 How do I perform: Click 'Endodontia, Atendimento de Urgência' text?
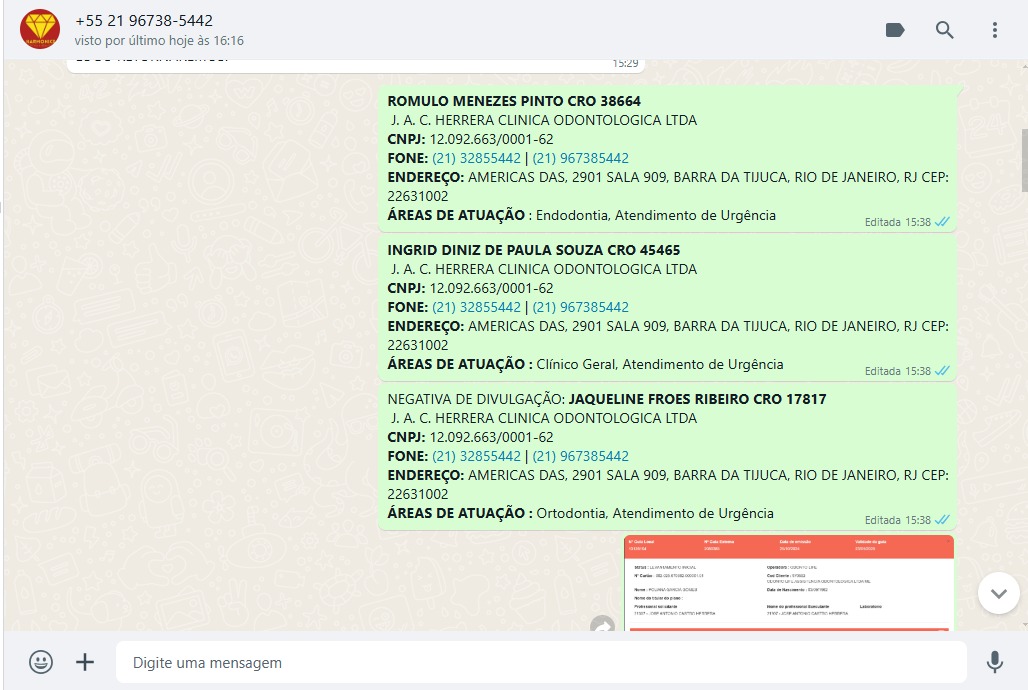656,215
